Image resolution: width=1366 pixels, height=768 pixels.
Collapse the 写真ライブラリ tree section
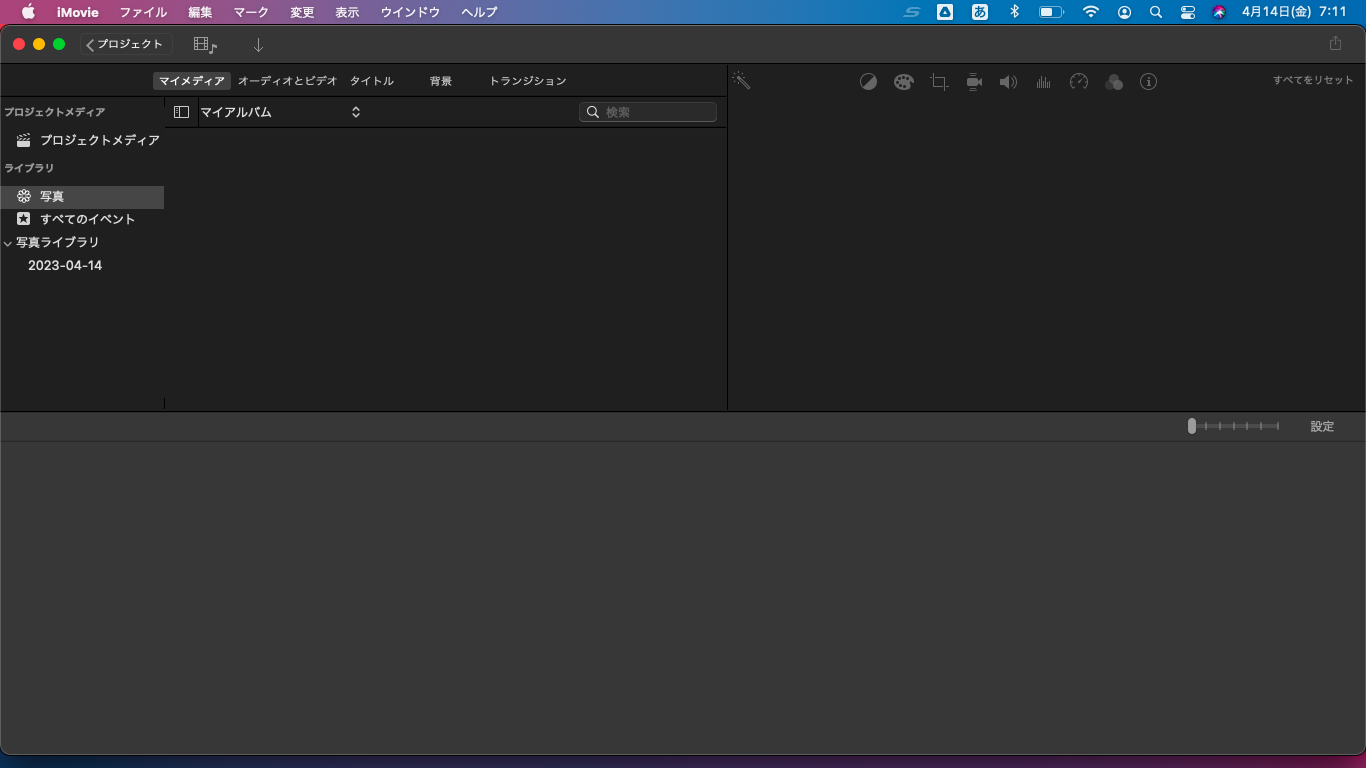click(8, 243)
